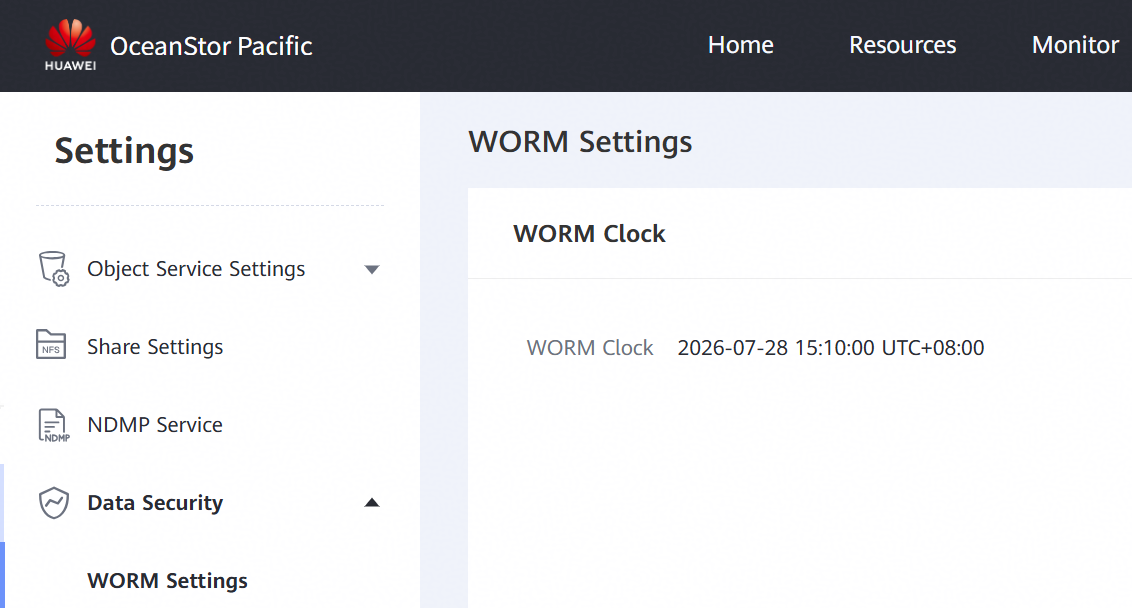1132x608 pixels.
Task: Expand the Object Service Settings arrow
Action: 372,269
